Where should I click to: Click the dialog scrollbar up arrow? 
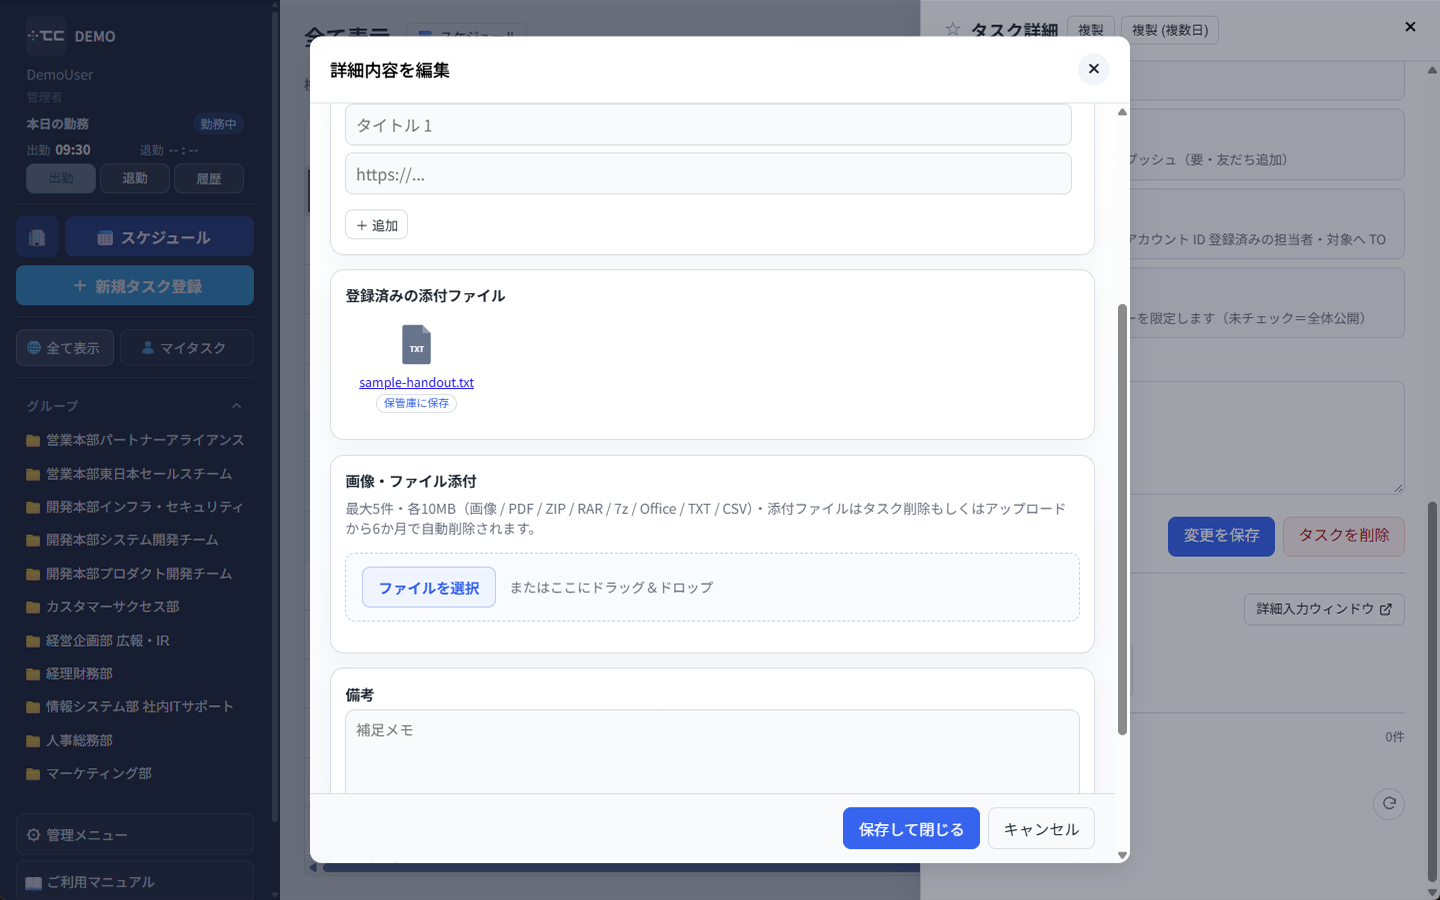[1122, 112]
